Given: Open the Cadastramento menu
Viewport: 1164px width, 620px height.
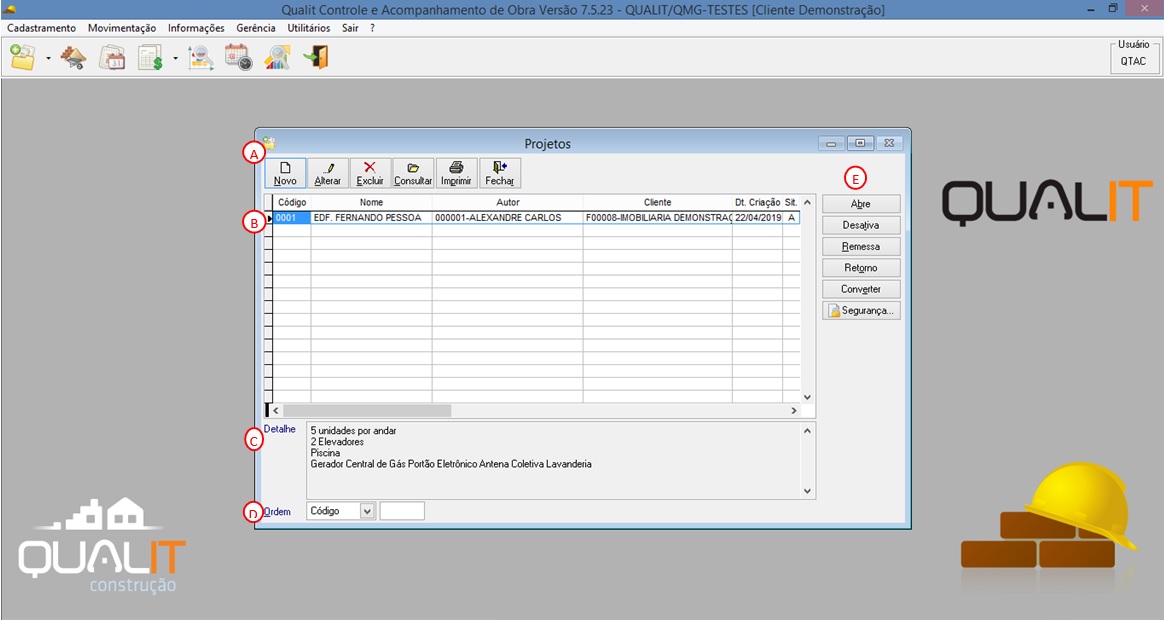Looking at the screenshot, I should coord(42,27).
